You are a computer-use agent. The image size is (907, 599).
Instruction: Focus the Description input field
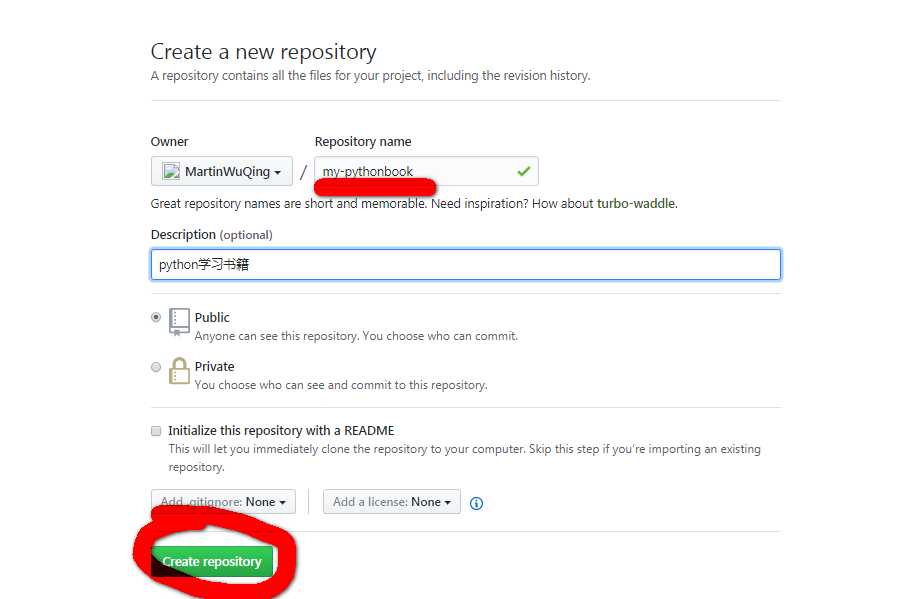466,265
